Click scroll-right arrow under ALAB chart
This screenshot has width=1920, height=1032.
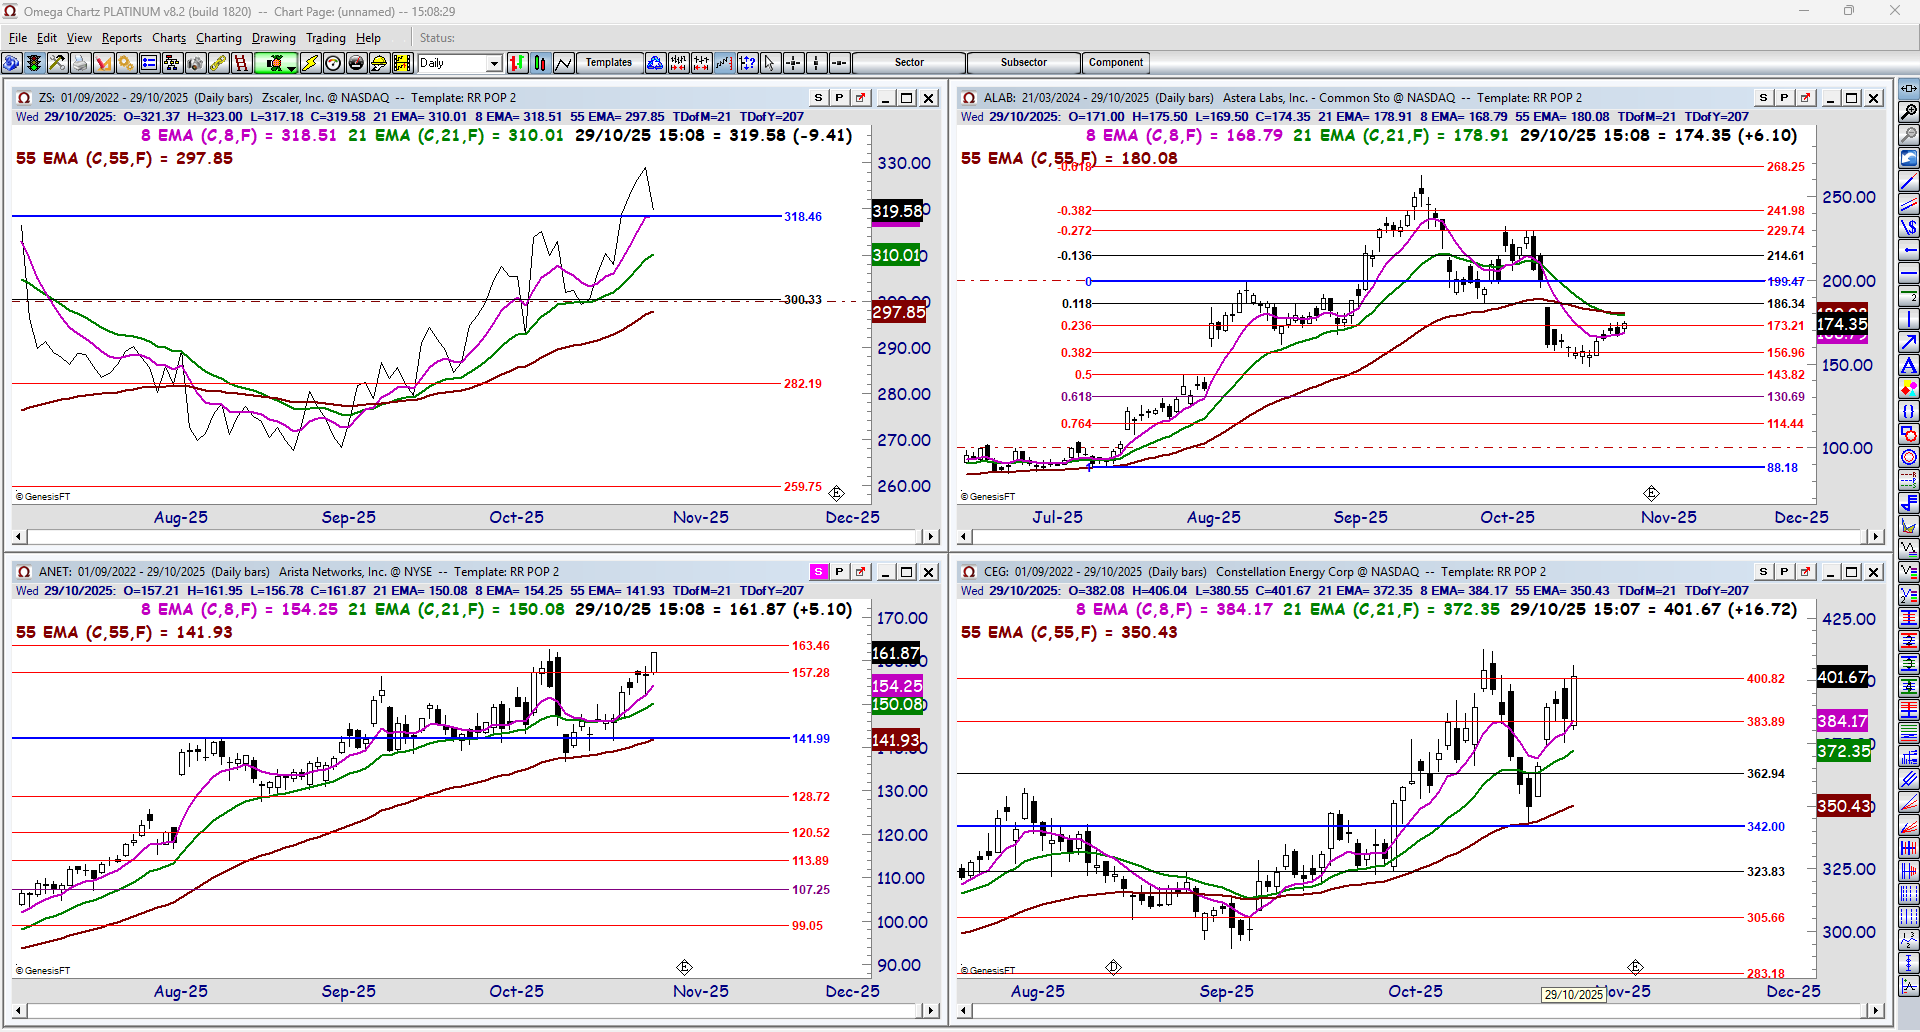pos(1876,537)
